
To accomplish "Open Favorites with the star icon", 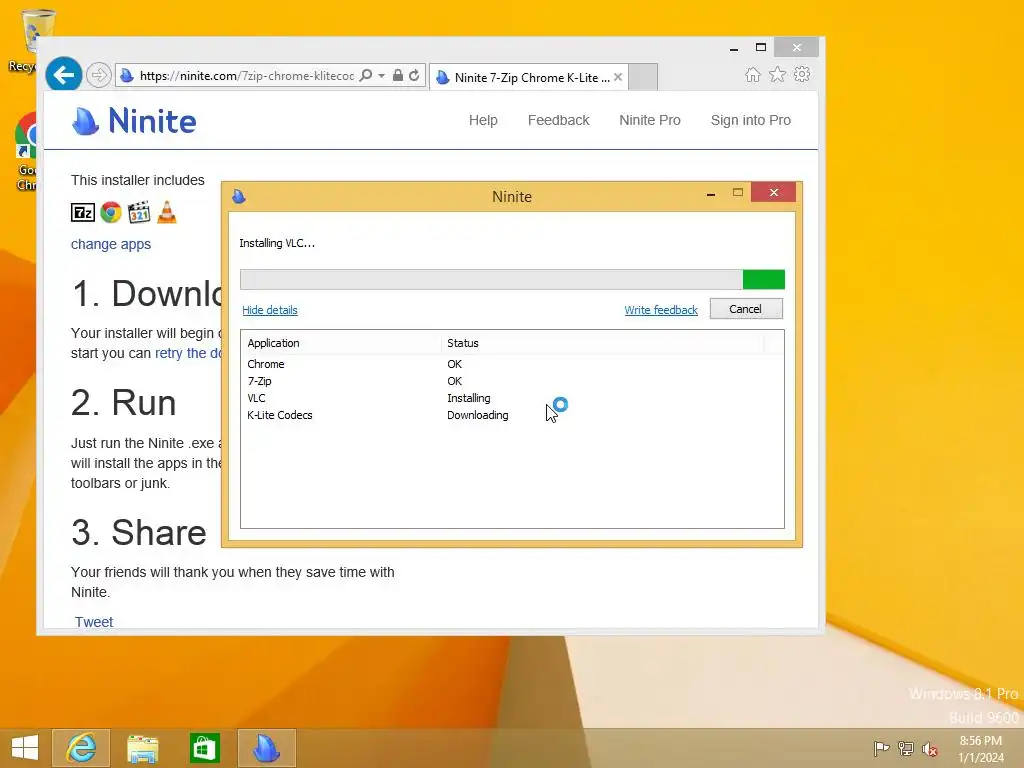I will 777,75.
